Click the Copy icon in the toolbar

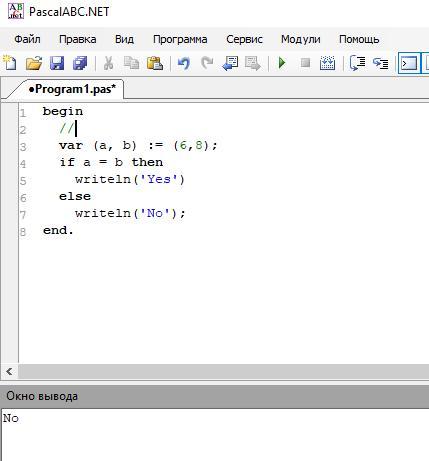pyautogui.click(x=132, y=63)
